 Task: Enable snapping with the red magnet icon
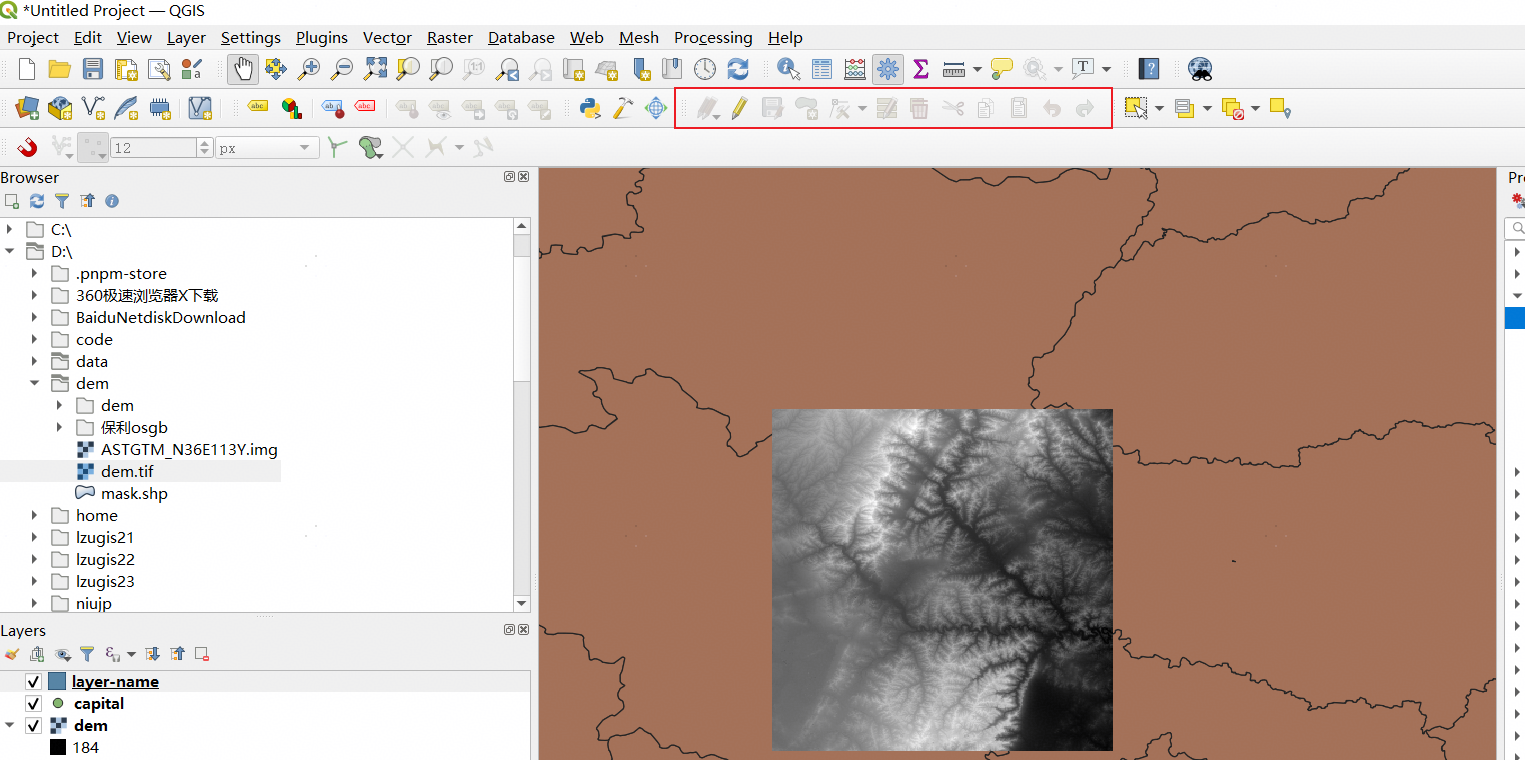click(x=27, y=147)
